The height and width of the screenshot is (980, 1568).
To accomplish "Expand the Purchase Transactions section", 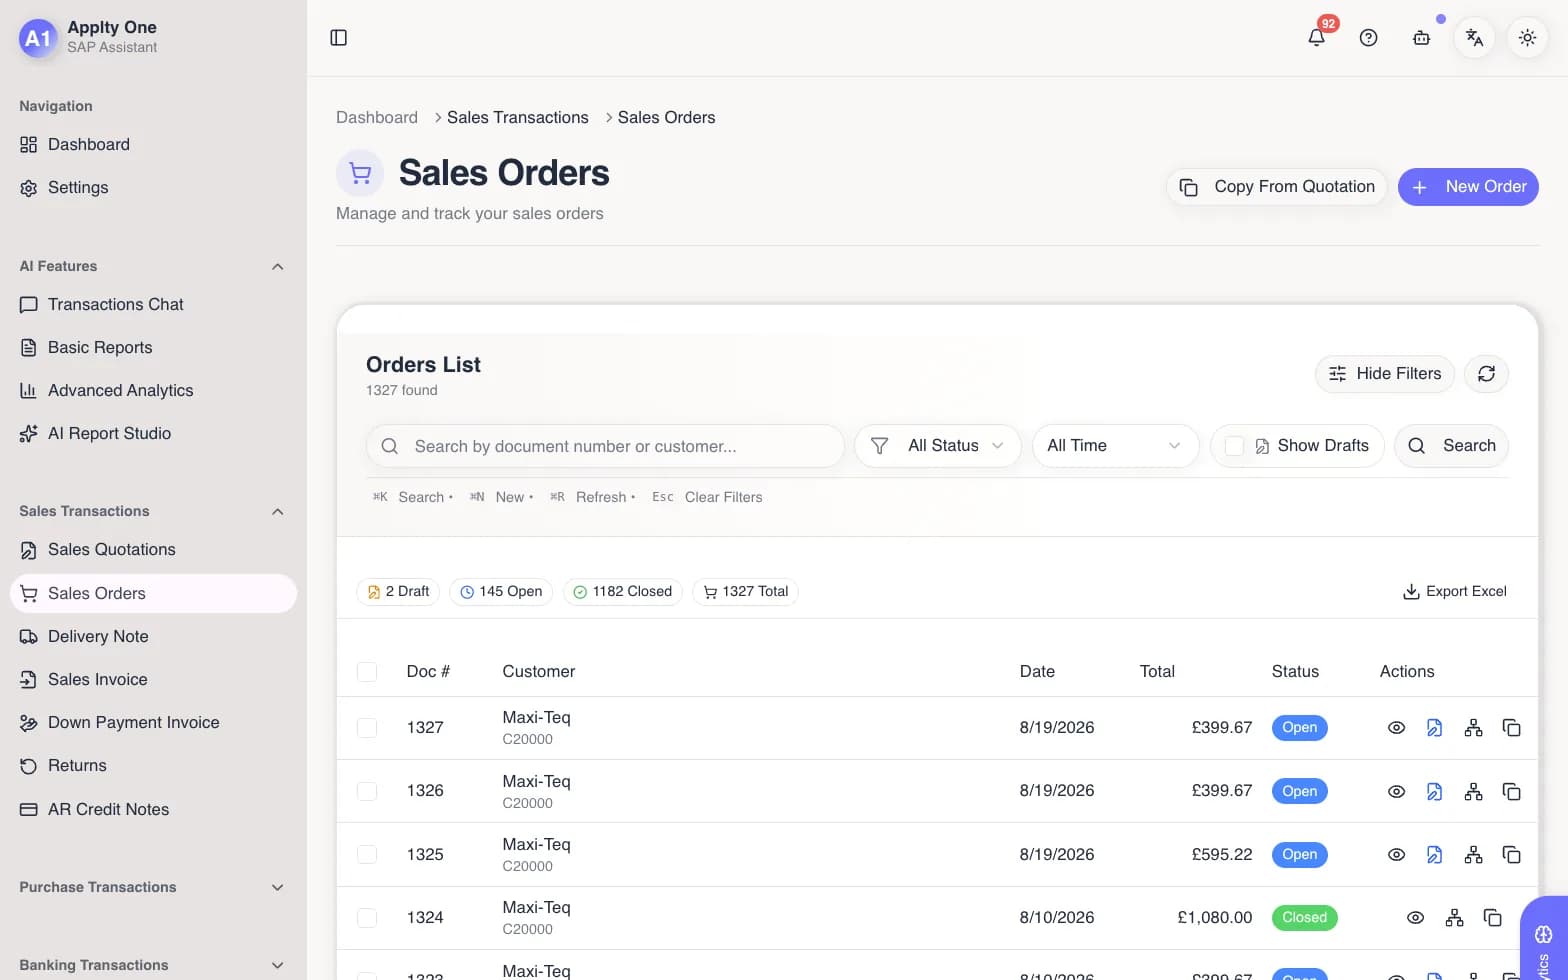I will (x=277, y=888).
